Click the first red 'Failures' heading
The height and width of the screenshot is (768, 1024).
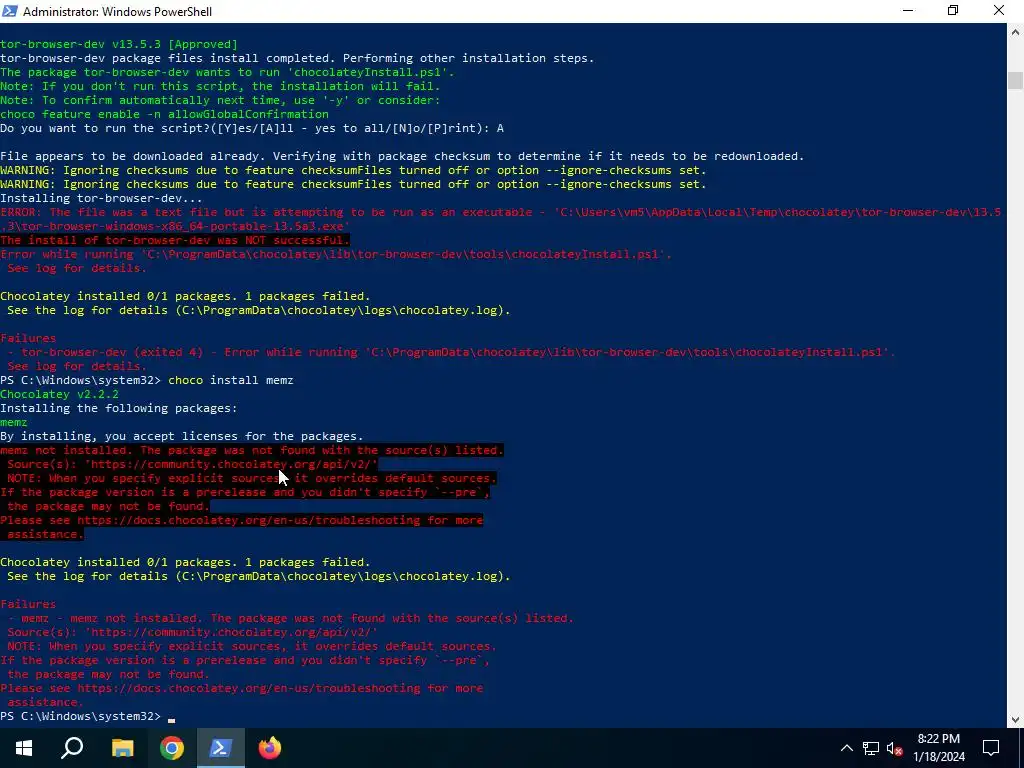coord(28,338)
